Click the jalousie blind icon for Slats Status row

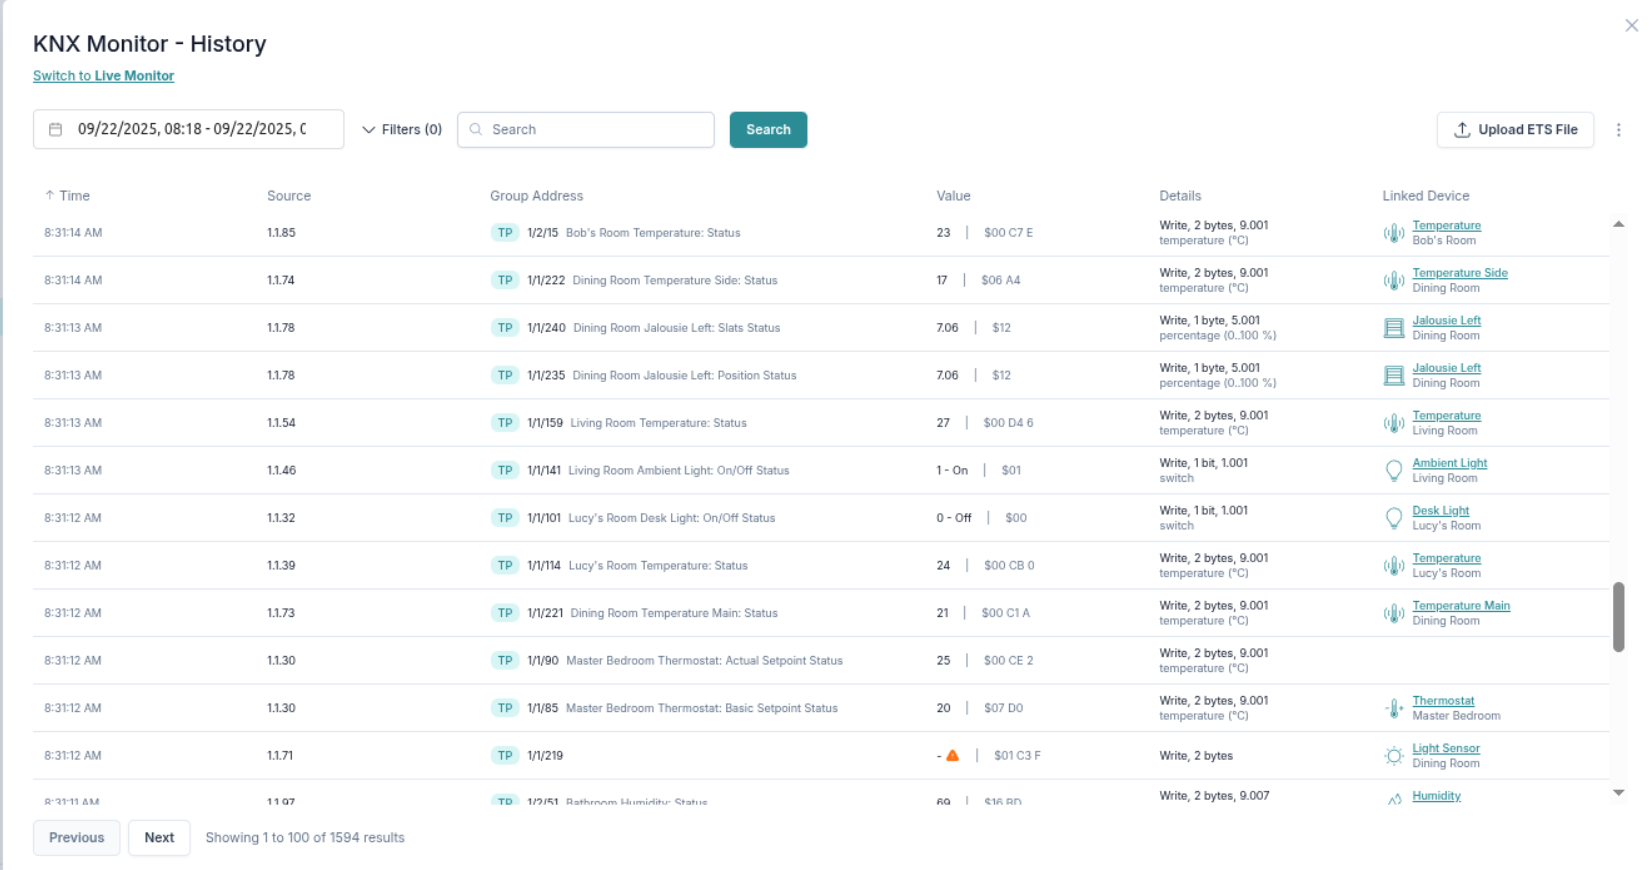click(x=1393, y=328)
